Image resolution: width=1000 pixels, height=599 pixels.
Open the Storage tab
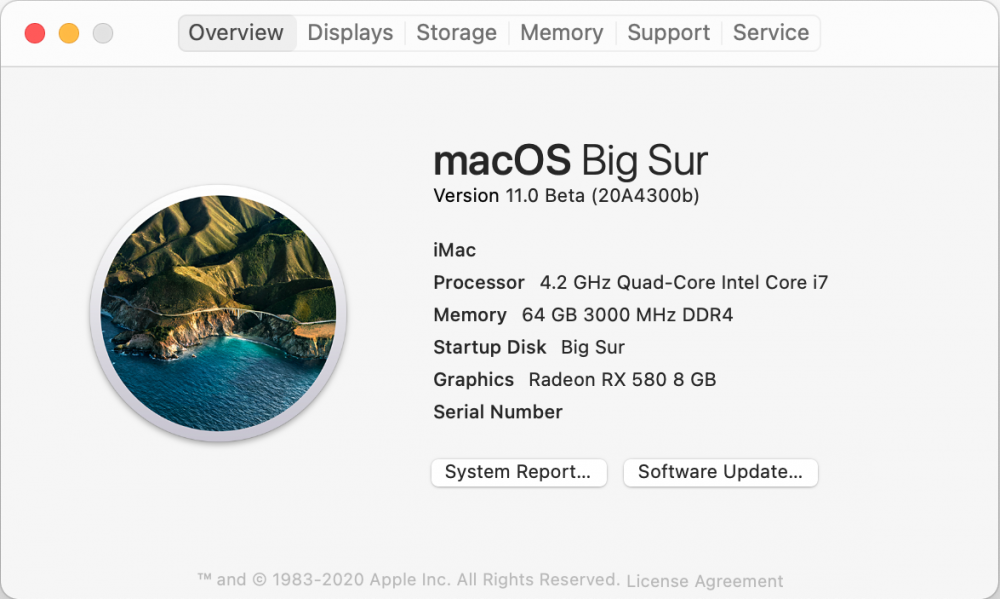pos(456,33)
